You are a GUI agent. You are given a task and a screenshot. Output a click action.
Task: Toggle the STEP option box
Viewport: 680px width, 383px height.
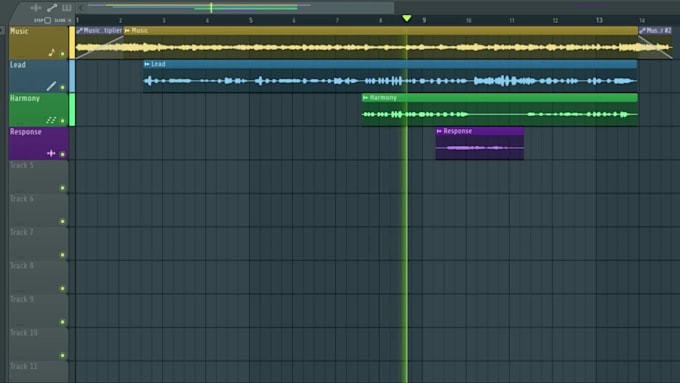pos(48,20)
